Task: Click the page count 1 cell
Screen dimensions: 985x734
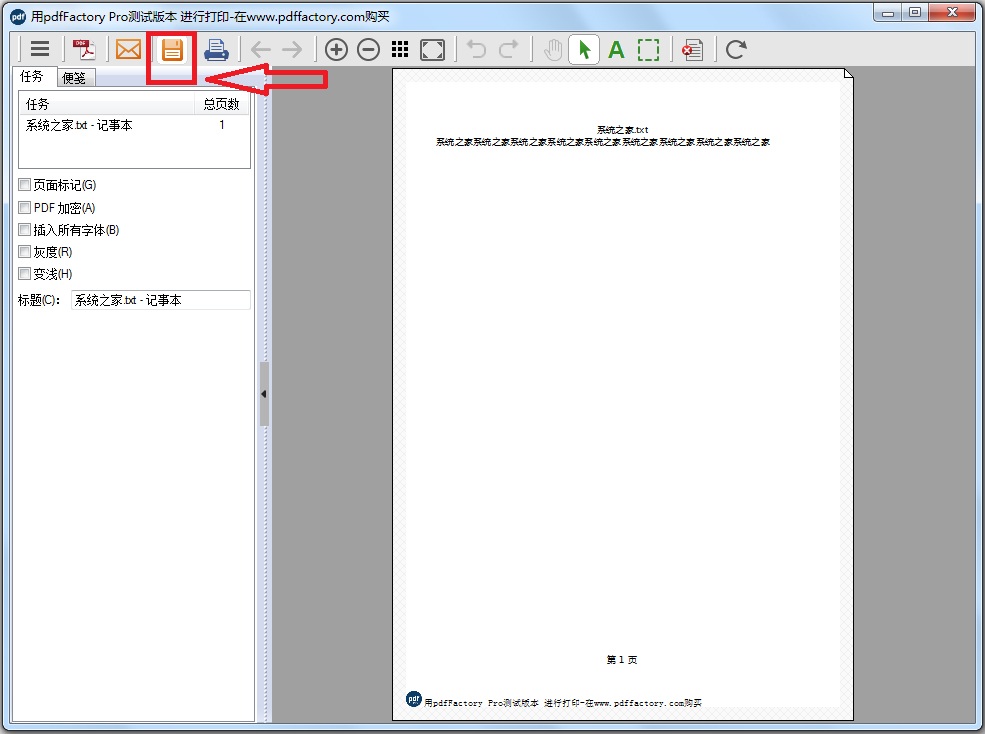Action: click(x=222, y=125)
